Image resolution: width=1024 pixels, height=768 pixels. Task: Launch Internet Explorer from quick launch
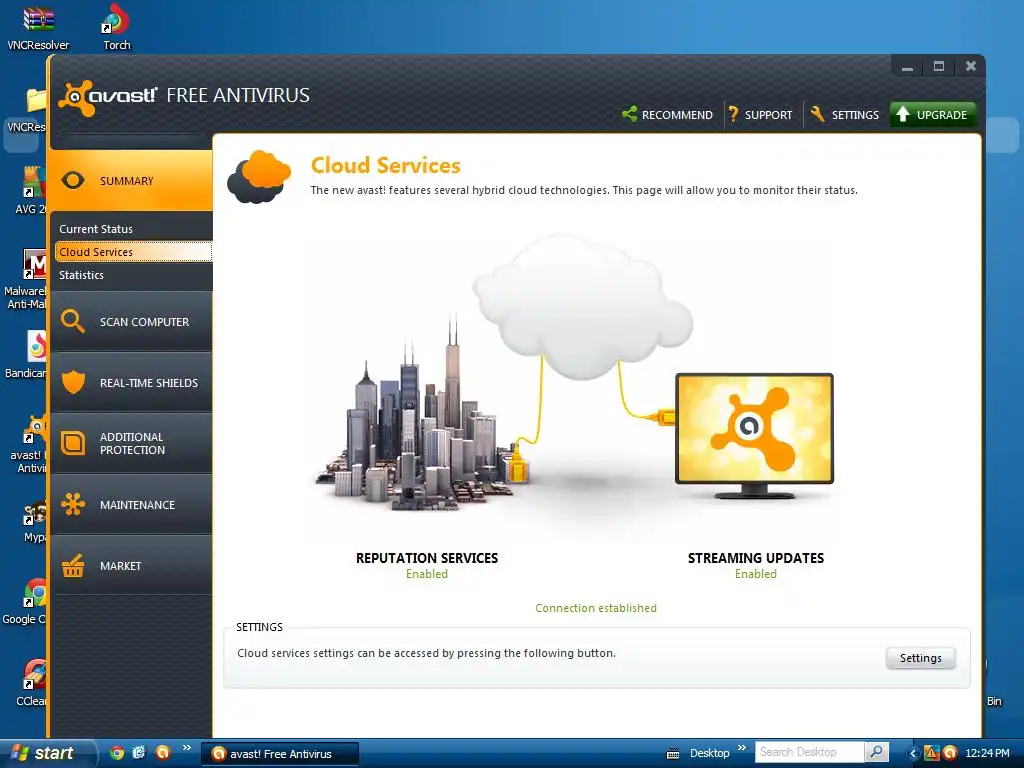tap(139, 753)
